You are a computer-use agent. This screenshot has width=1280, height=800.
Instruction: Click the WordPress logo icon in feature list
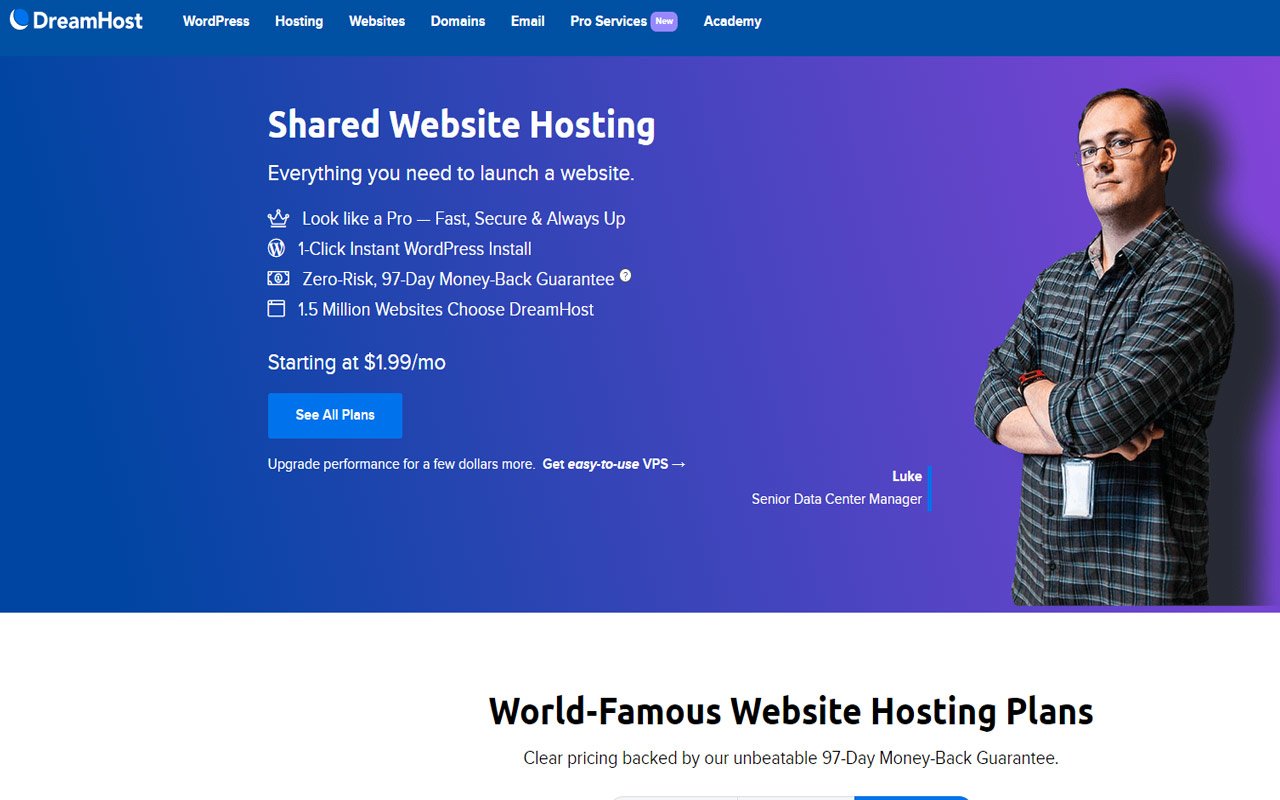pos(276,248)
